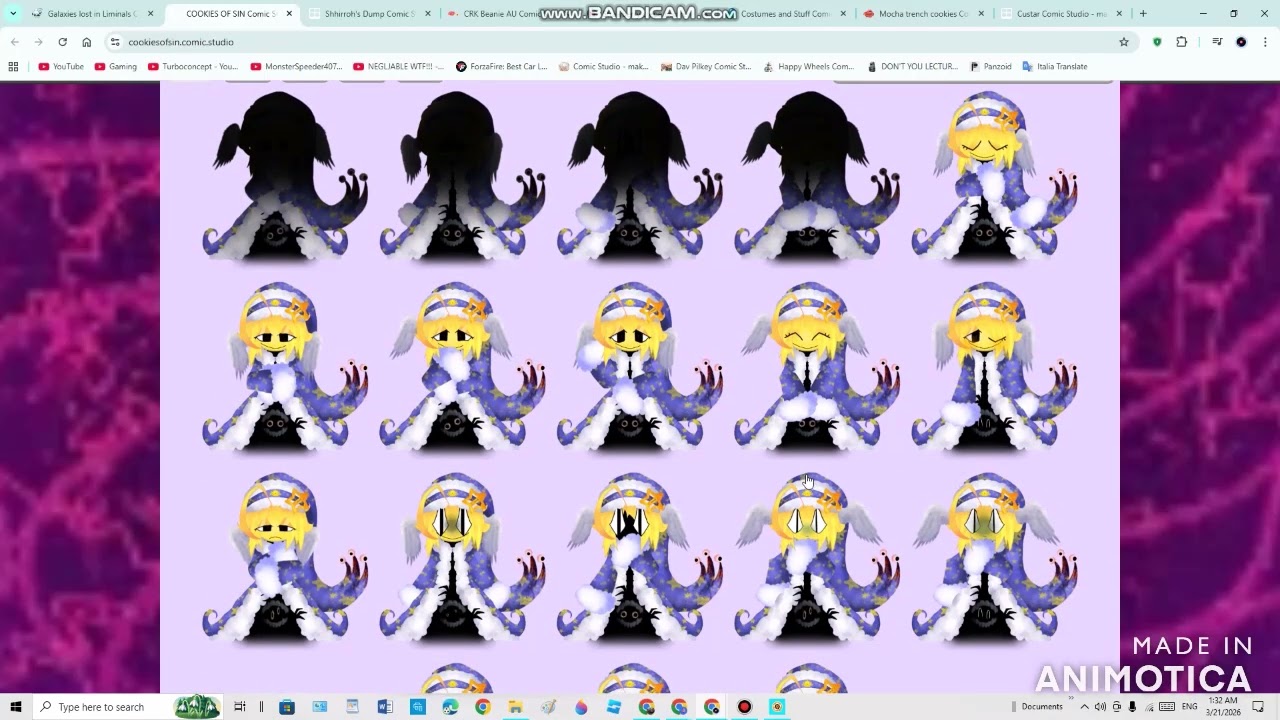
Task: Open the ForzaFire: Best Car bookmark
Action: click(502, 66)
